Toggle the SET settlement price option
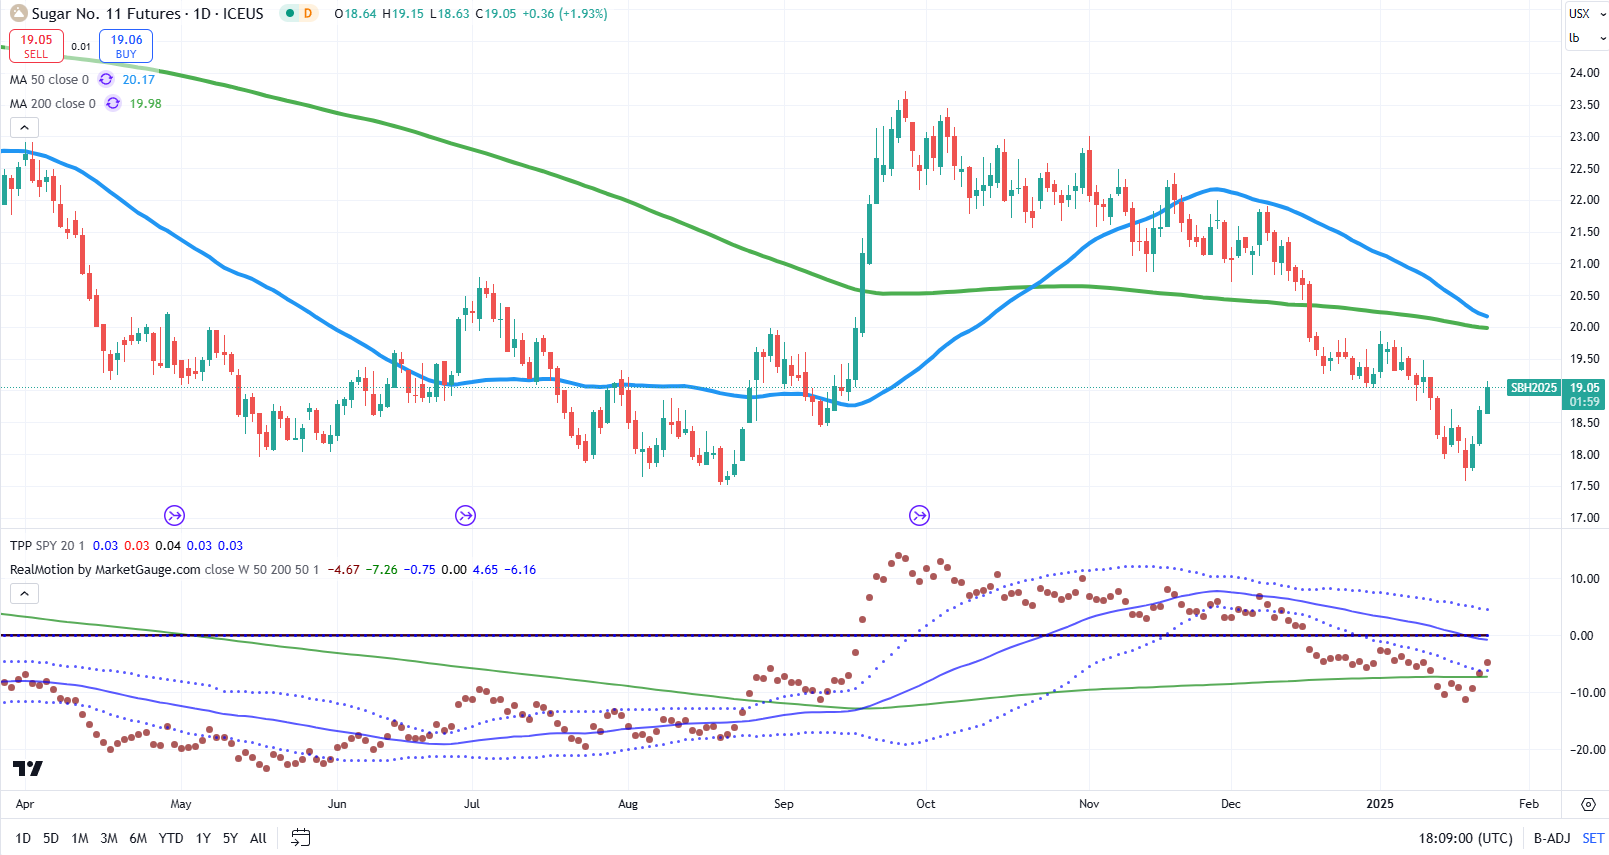Viewport: 1609px width, 855px height. pos(1593,838)
